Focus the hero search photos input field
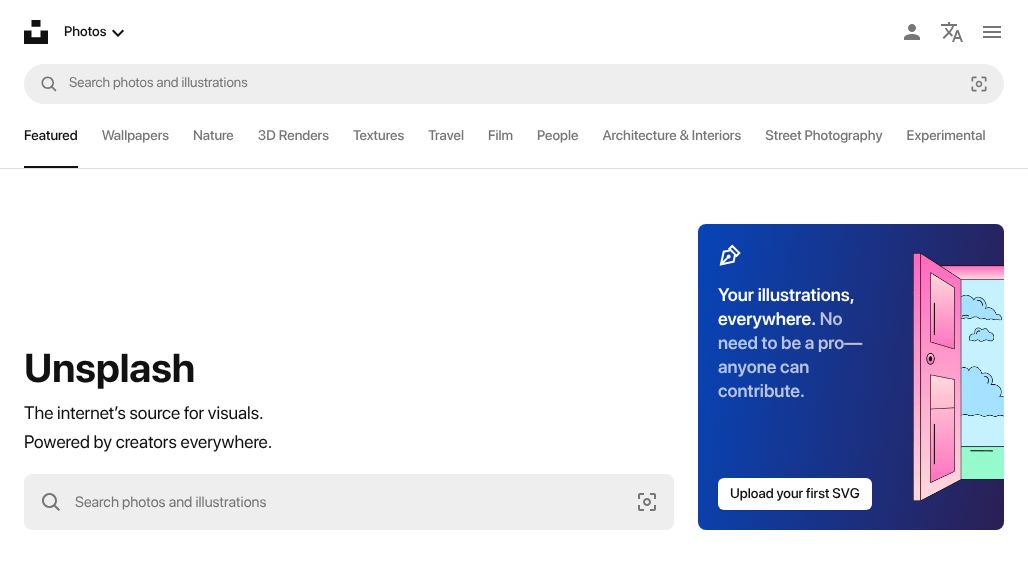This screenshot has width=1028, height=578. [x=340, y=502]
